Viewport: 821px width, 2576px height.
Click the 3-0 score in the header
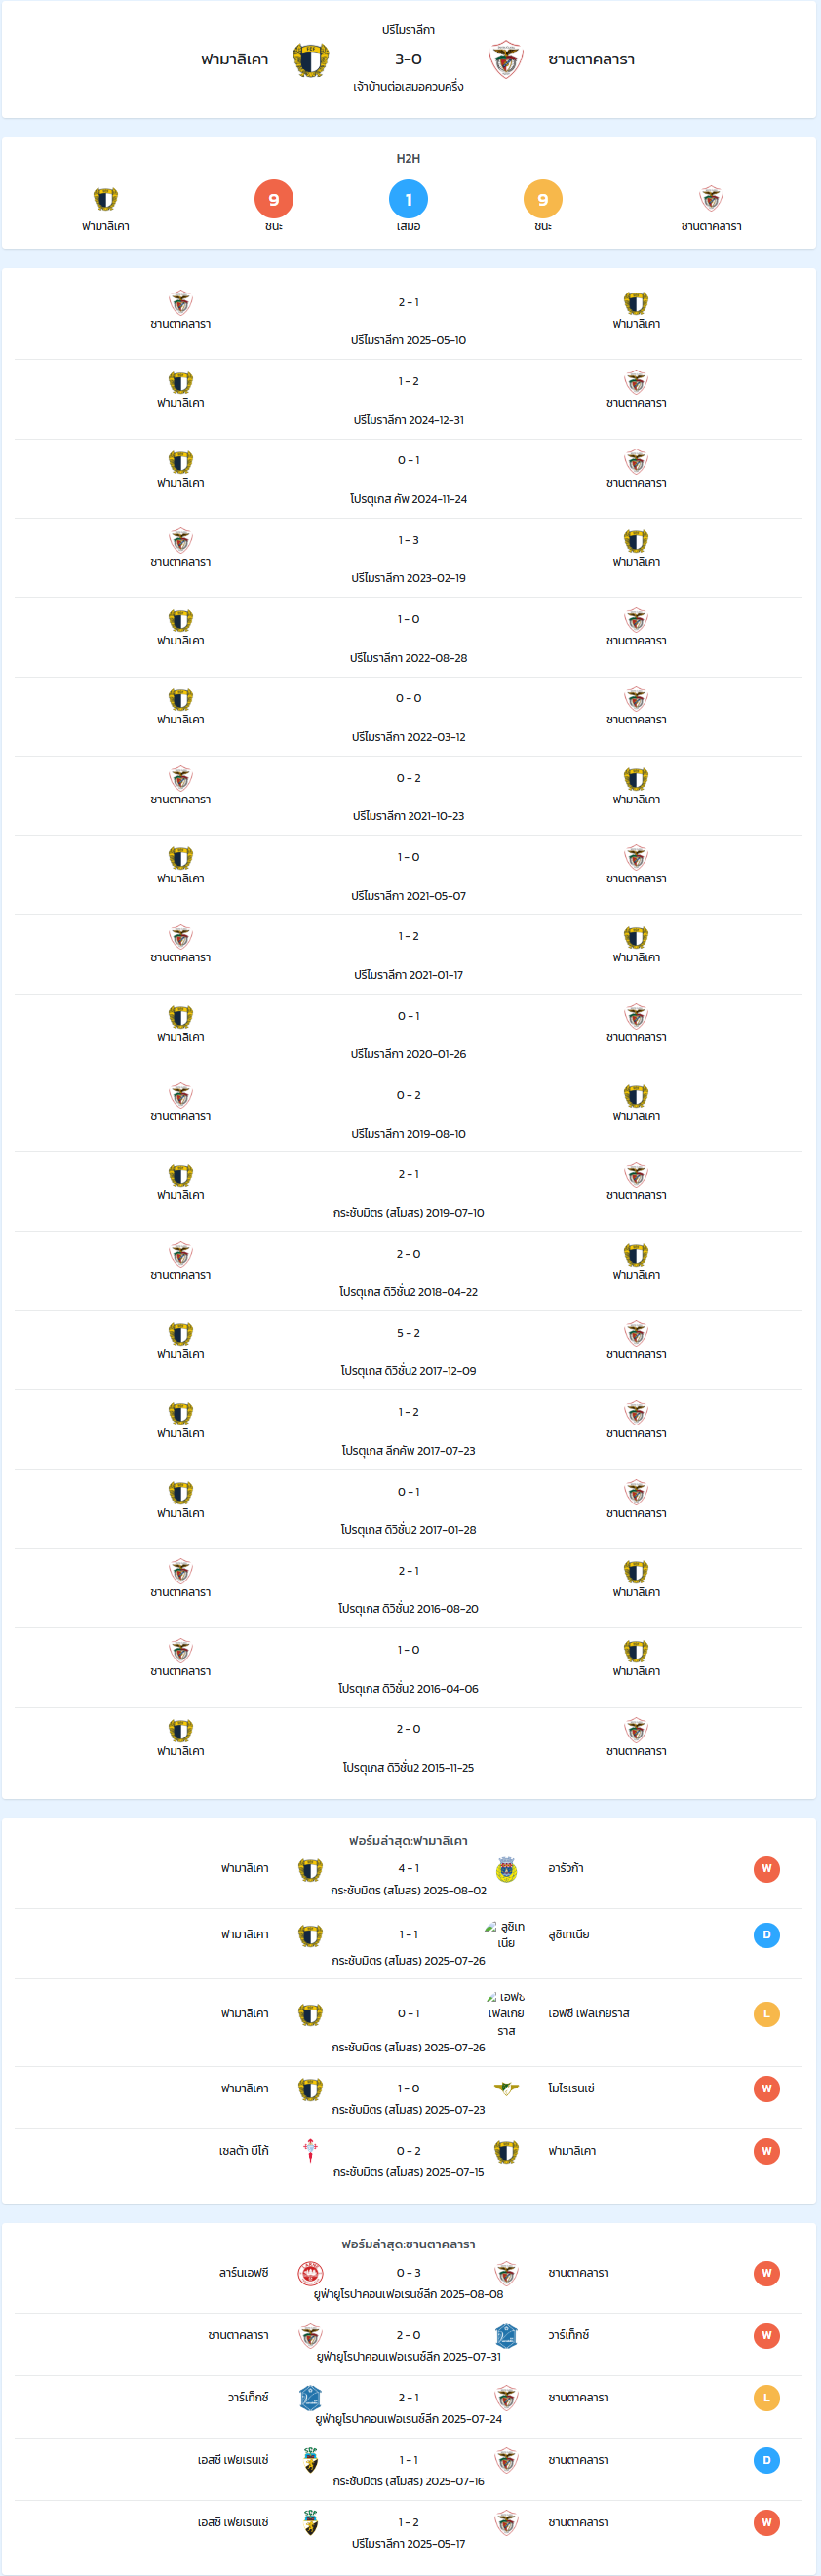click(408, 59)
